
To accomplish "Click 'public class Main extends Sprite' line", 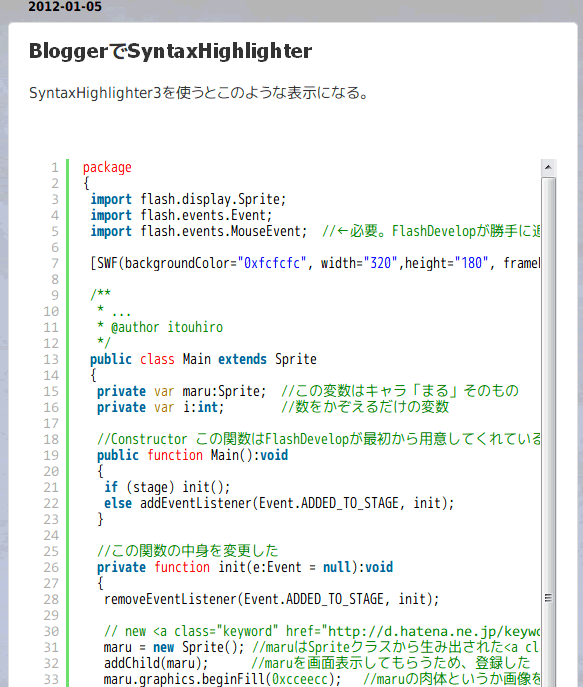I will click(x=203, y=359).
